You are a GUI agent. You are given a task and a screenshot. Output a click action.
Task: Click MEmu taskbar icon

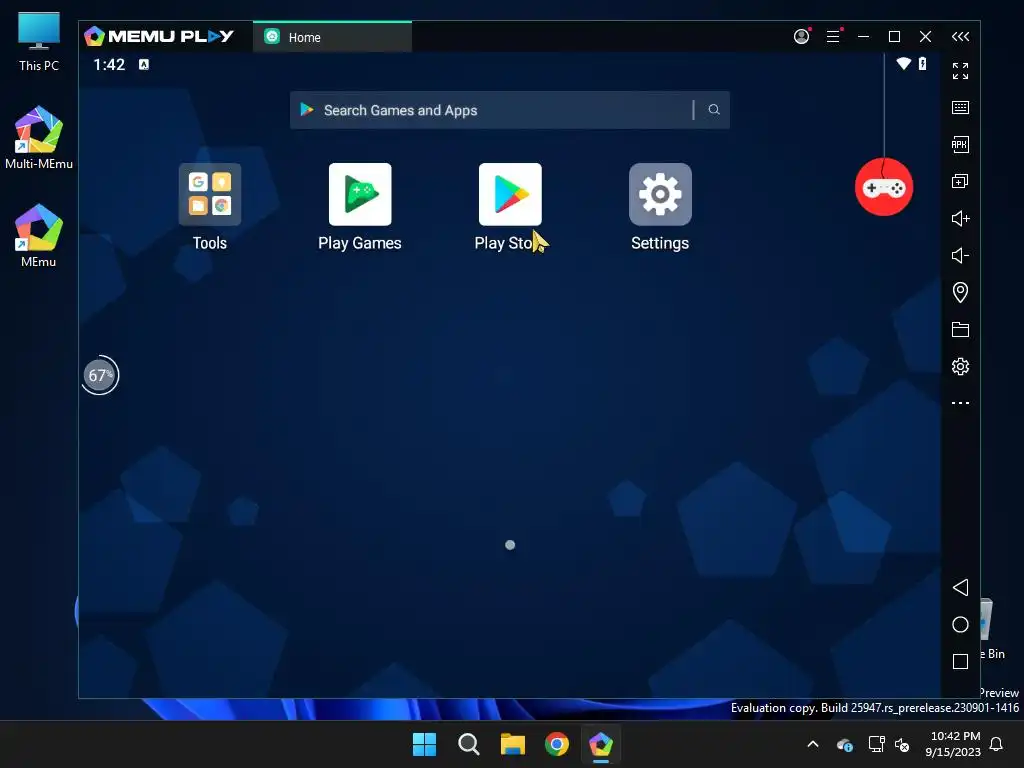pyautogui.click(x=601, y=744)
